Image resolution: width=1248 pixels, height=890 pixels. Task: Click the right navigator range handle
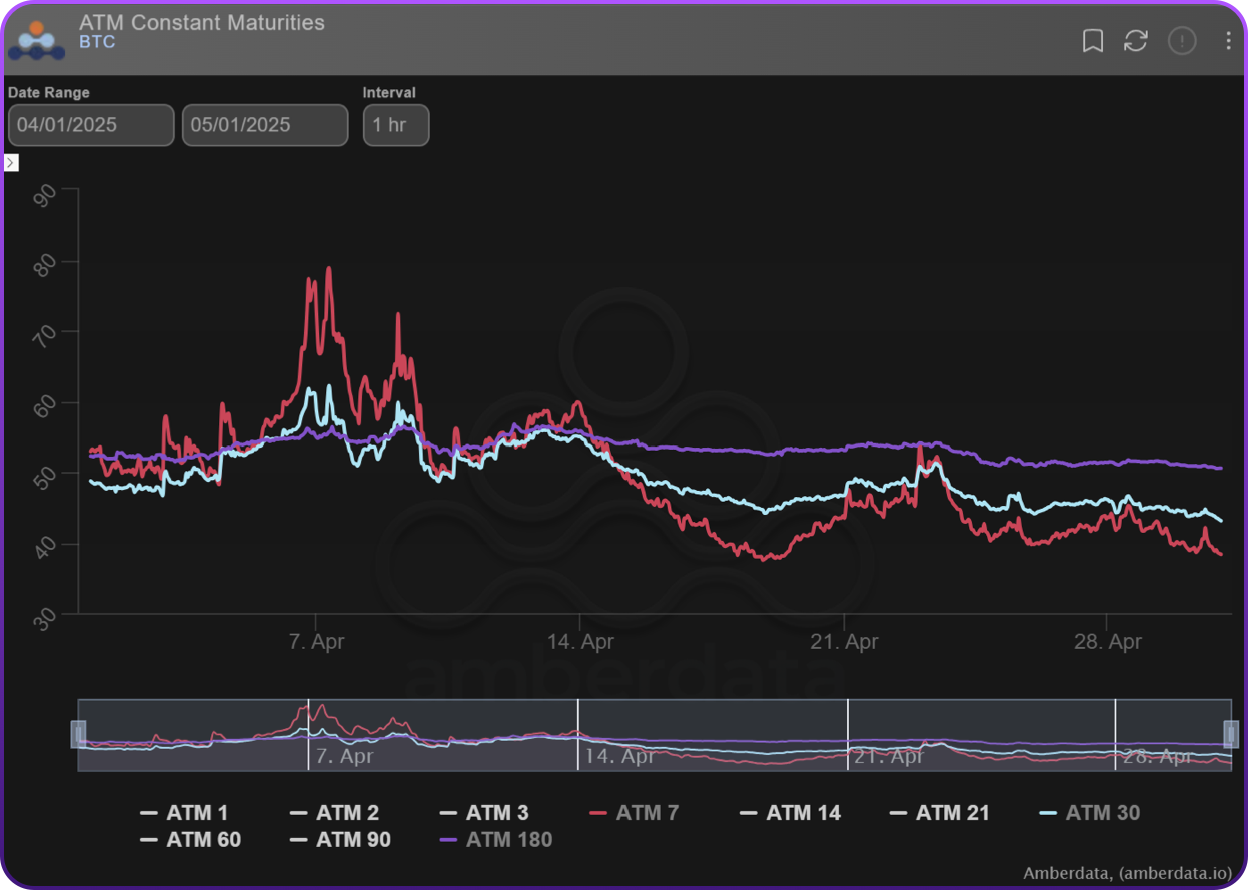pyautogui.click(x=1231, y=734)
